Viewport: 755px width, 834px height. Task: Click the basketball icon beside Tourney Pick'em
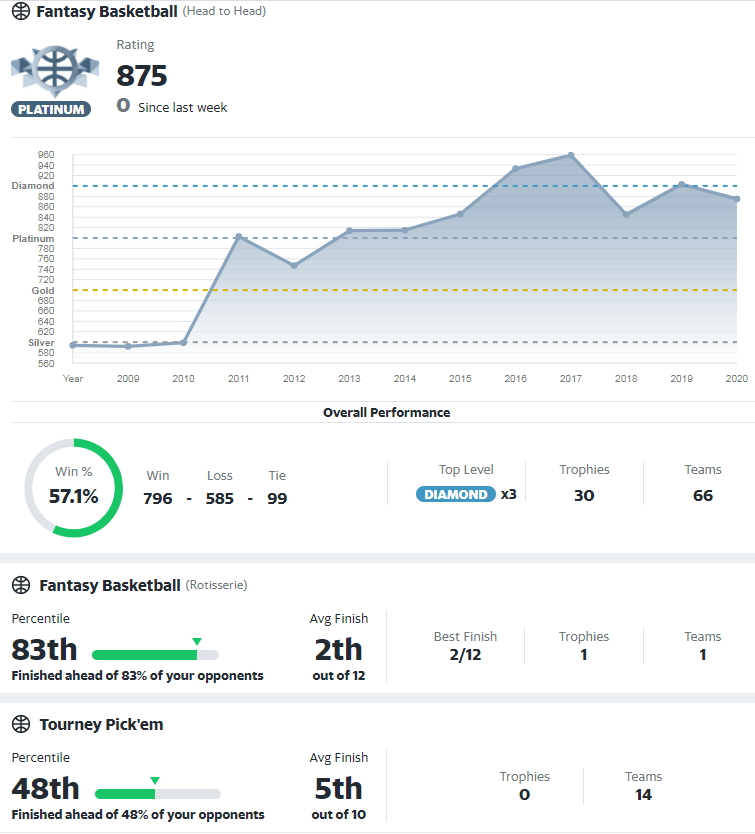coord(21,724)
